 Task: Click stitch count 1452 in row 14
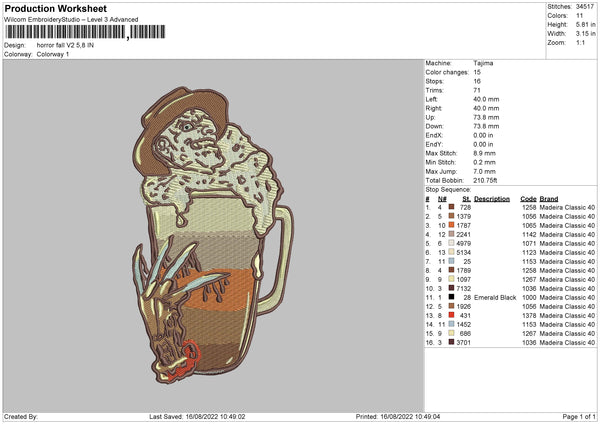click(463, 325)
